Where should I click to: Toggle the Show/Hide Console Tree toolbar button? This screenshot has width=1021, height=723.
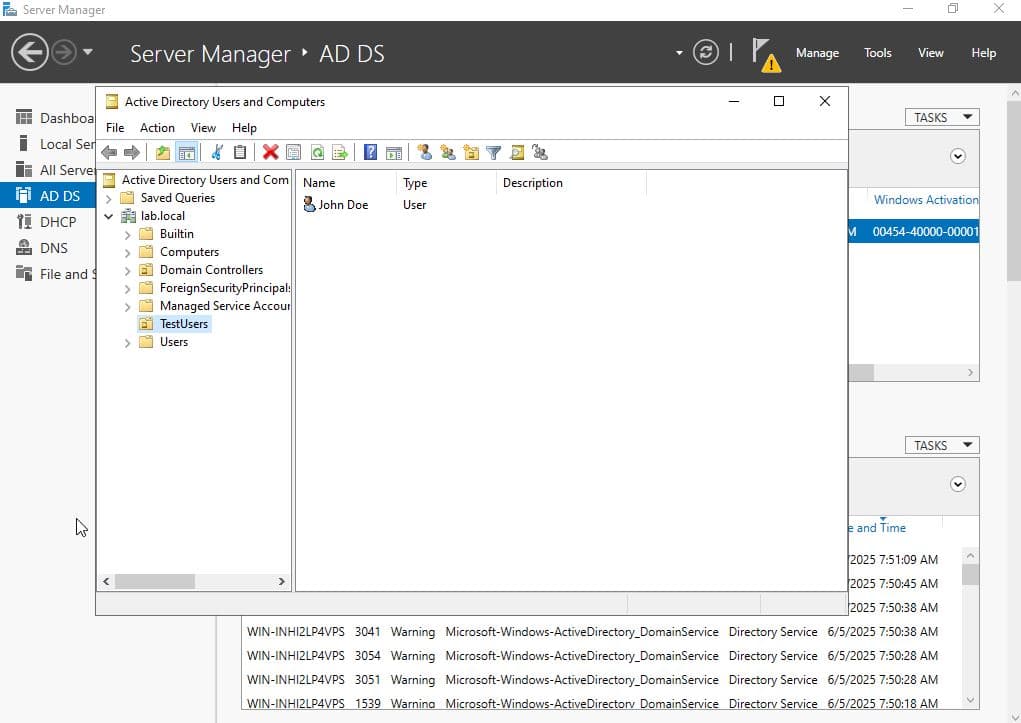185,152
